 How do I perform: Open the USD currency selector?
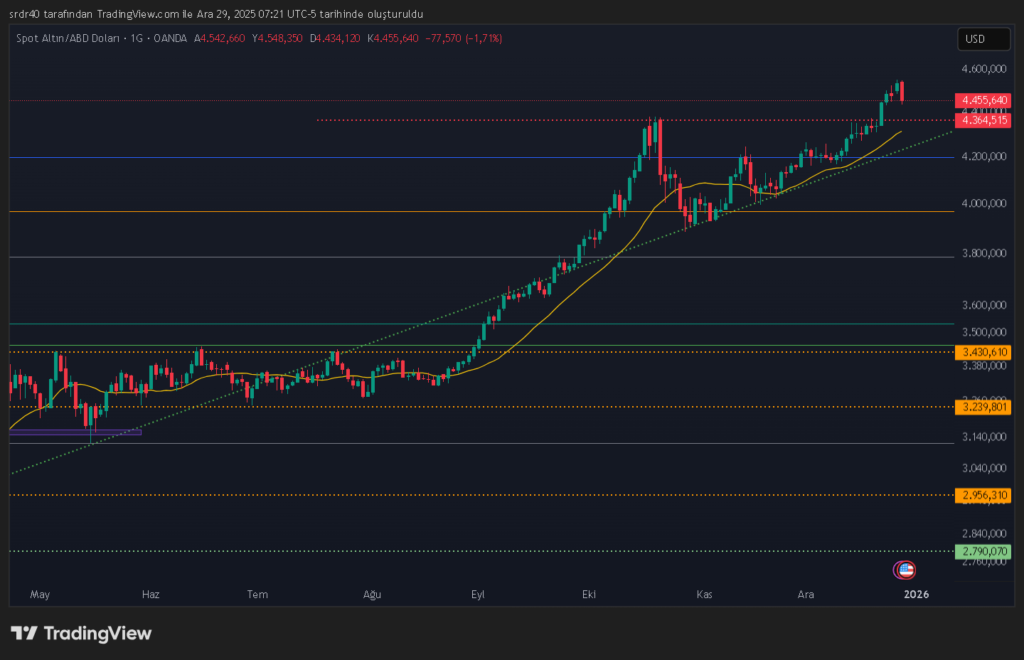coord(973,39)
